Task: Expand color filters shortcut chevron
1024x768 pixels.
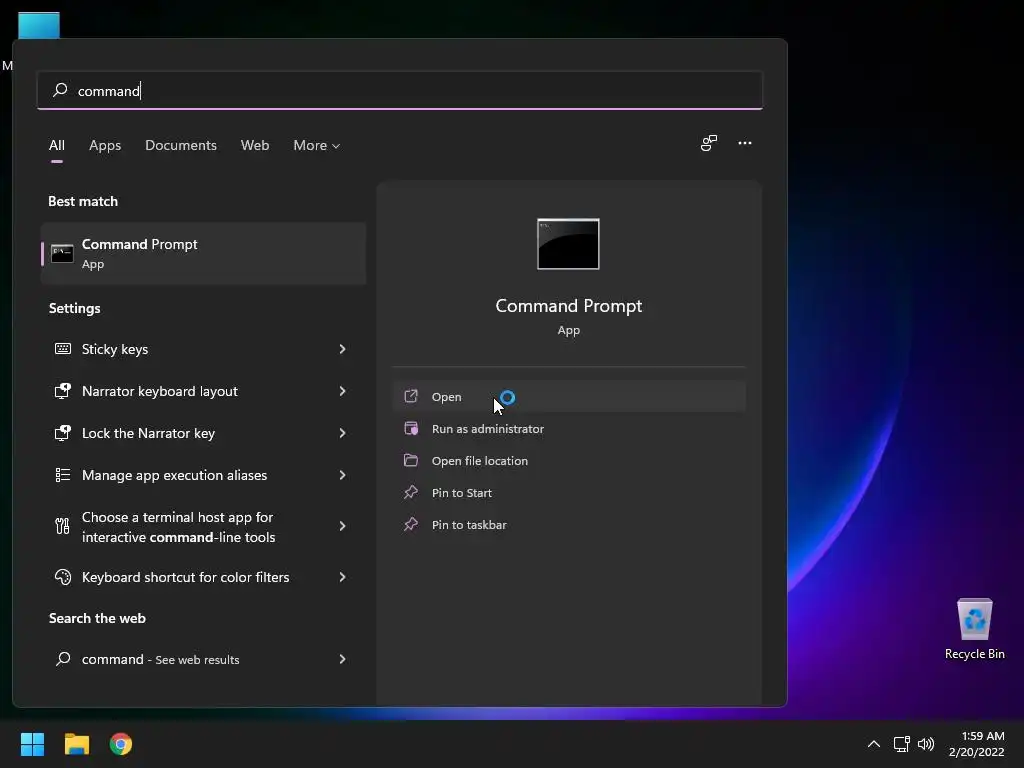Action: coord(342,577)
